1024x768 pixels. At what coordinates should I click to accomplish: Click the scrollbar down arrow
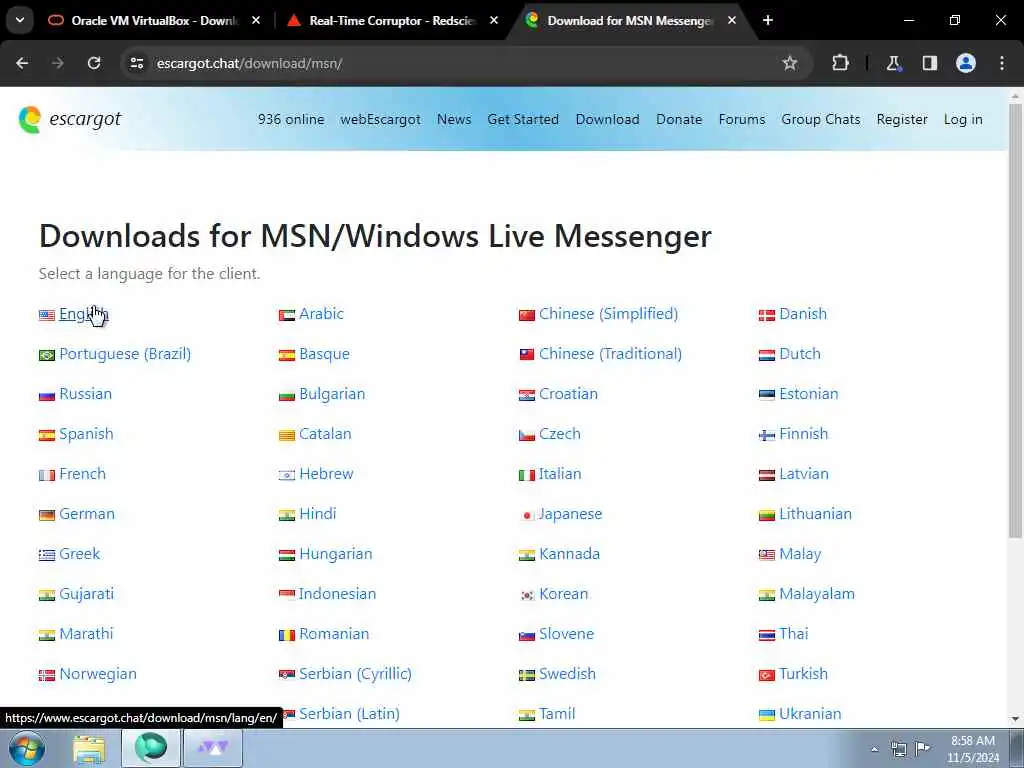pos(1015,719)
